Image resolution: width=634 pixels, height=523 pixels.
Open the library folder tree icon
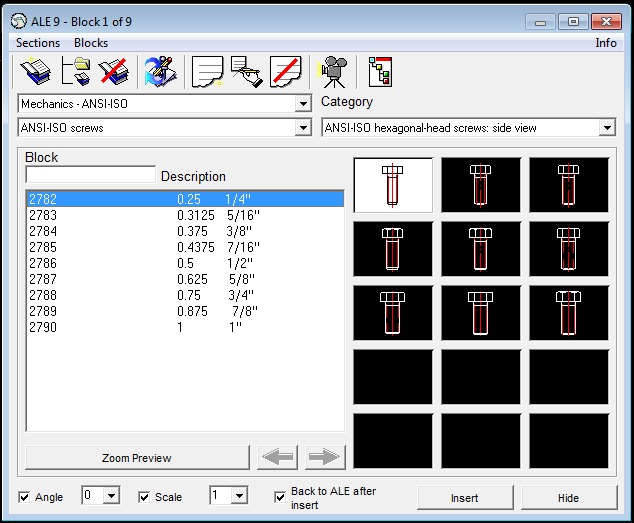pos(76,72)
